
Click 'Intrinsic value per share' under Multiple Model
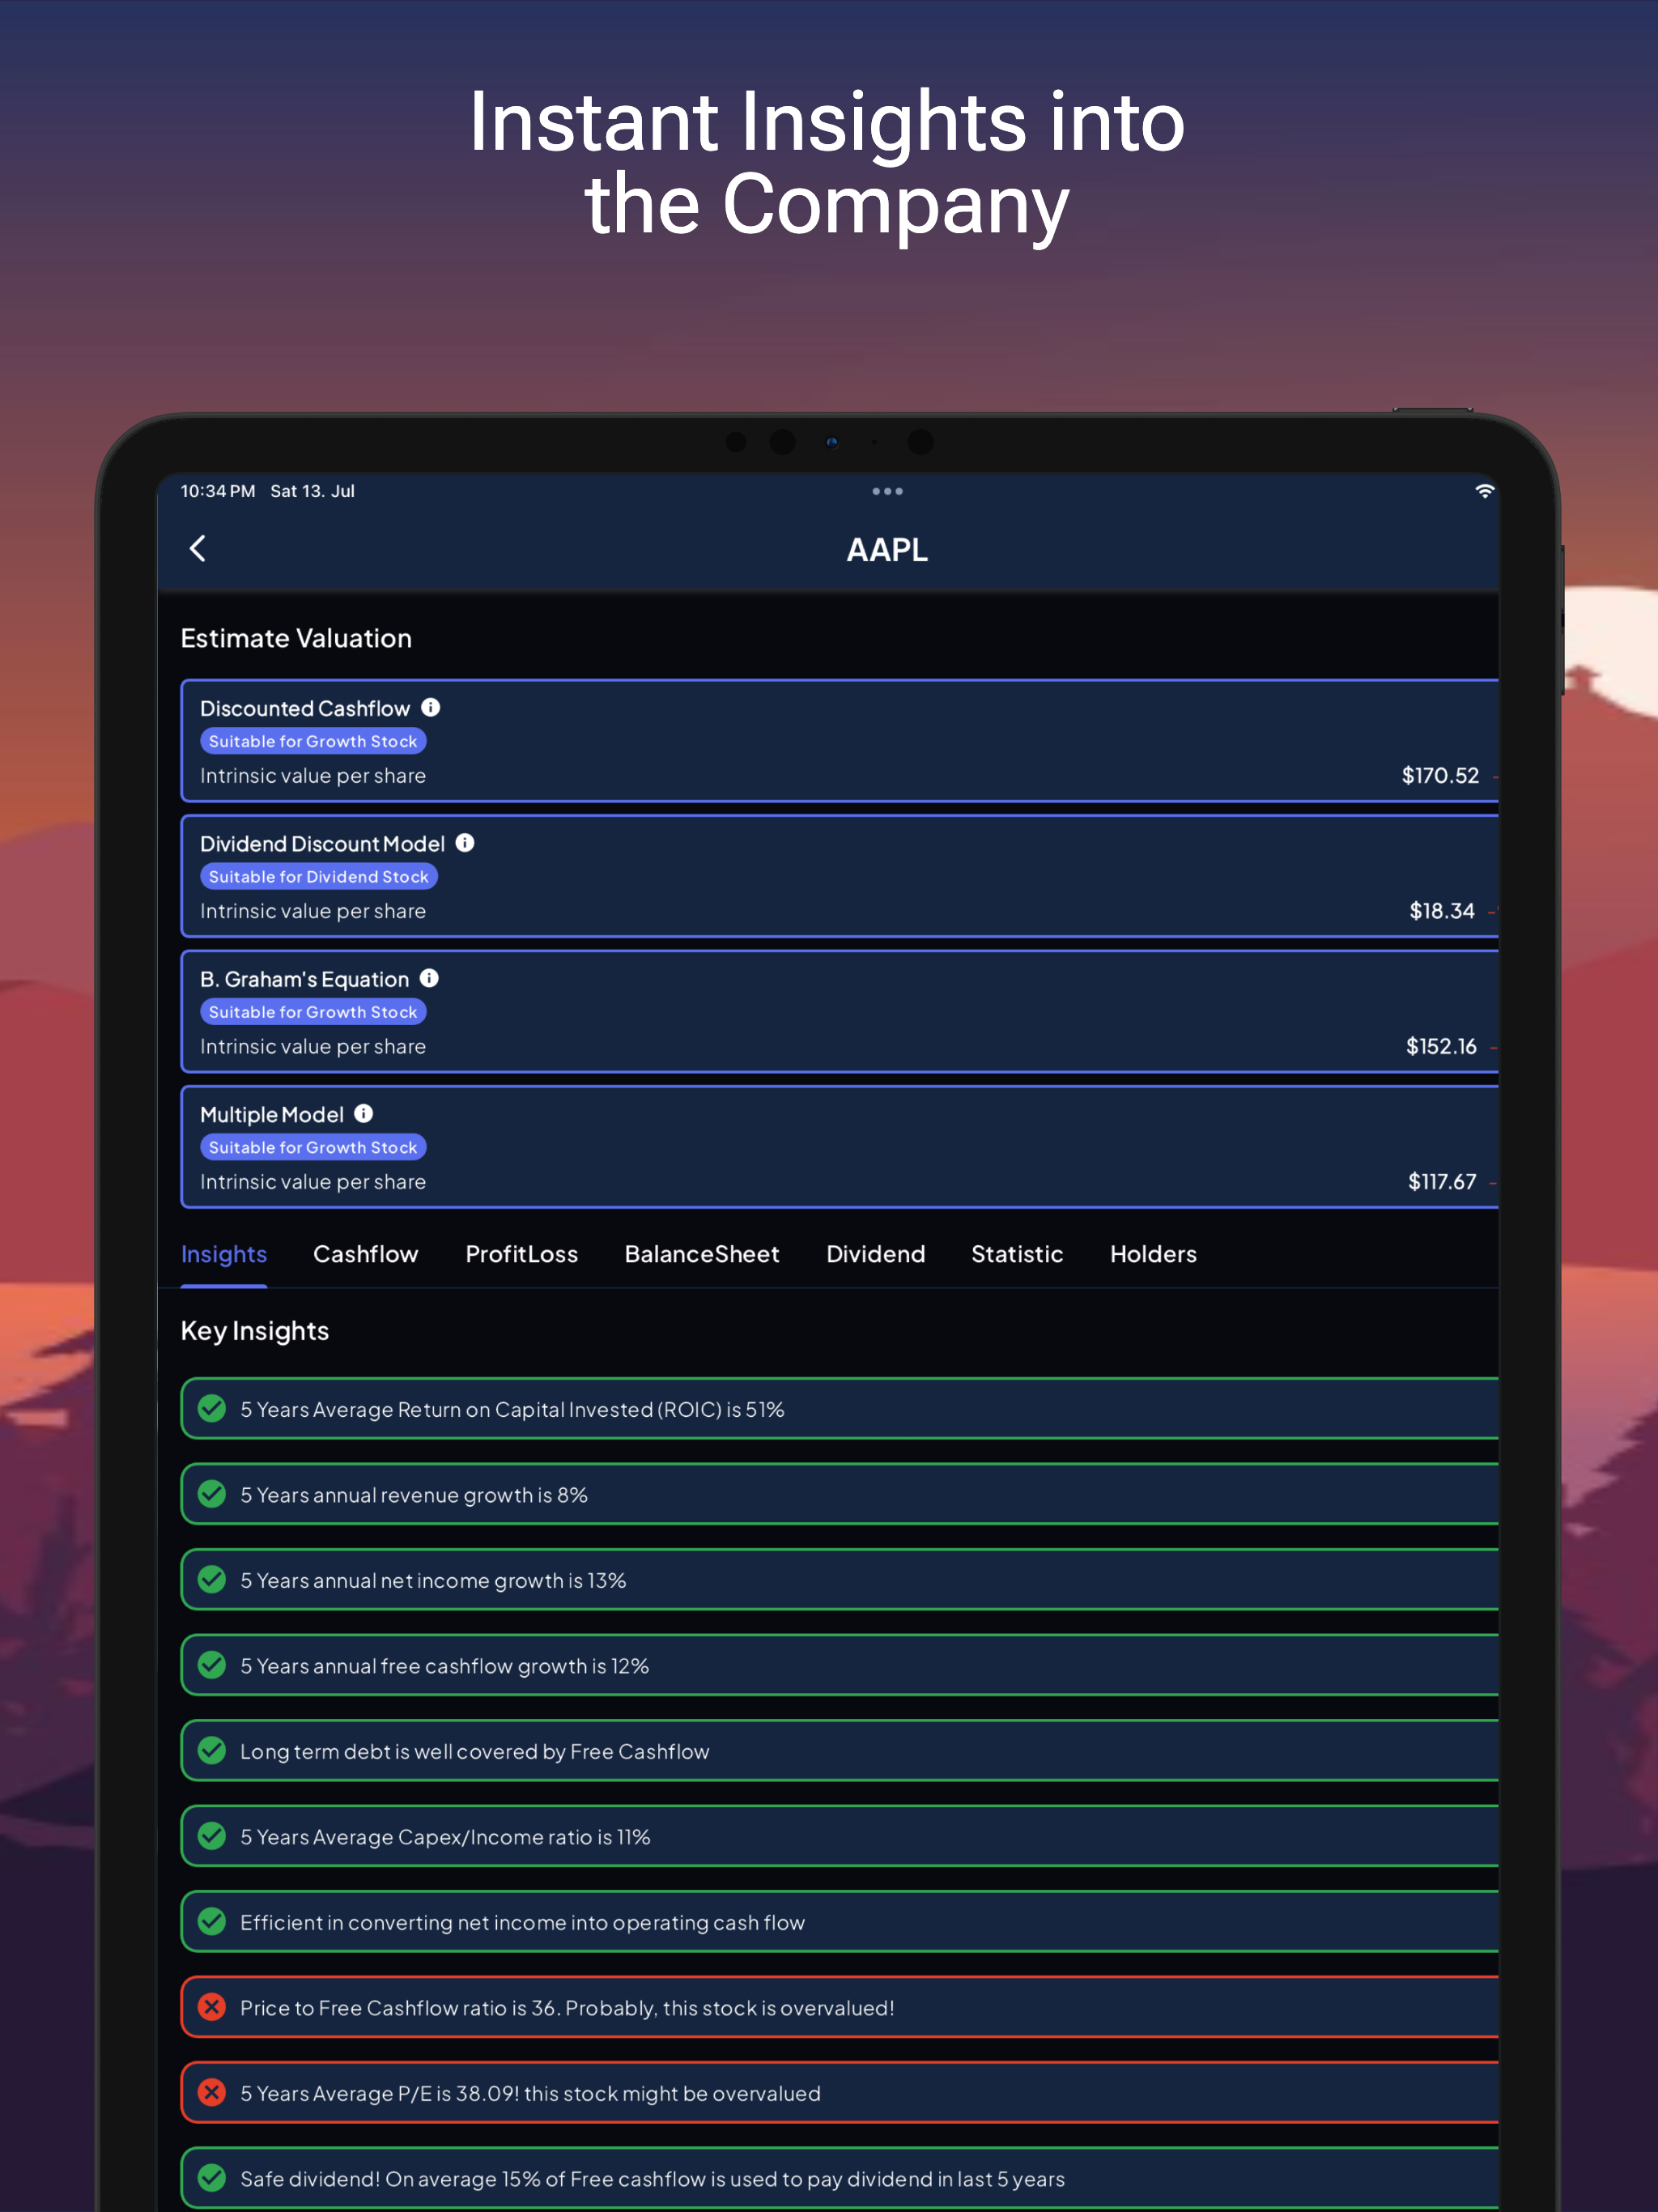pyautogui.click(x=313, y=1182)
